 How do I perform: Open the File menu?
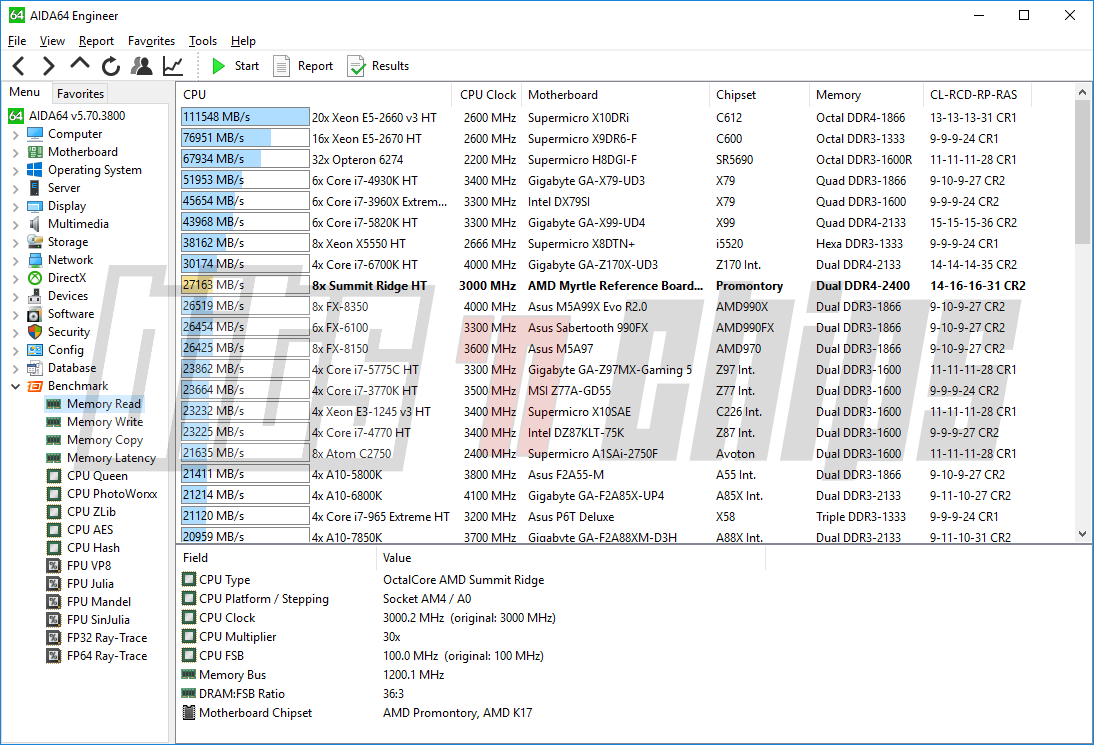[17, 41]
